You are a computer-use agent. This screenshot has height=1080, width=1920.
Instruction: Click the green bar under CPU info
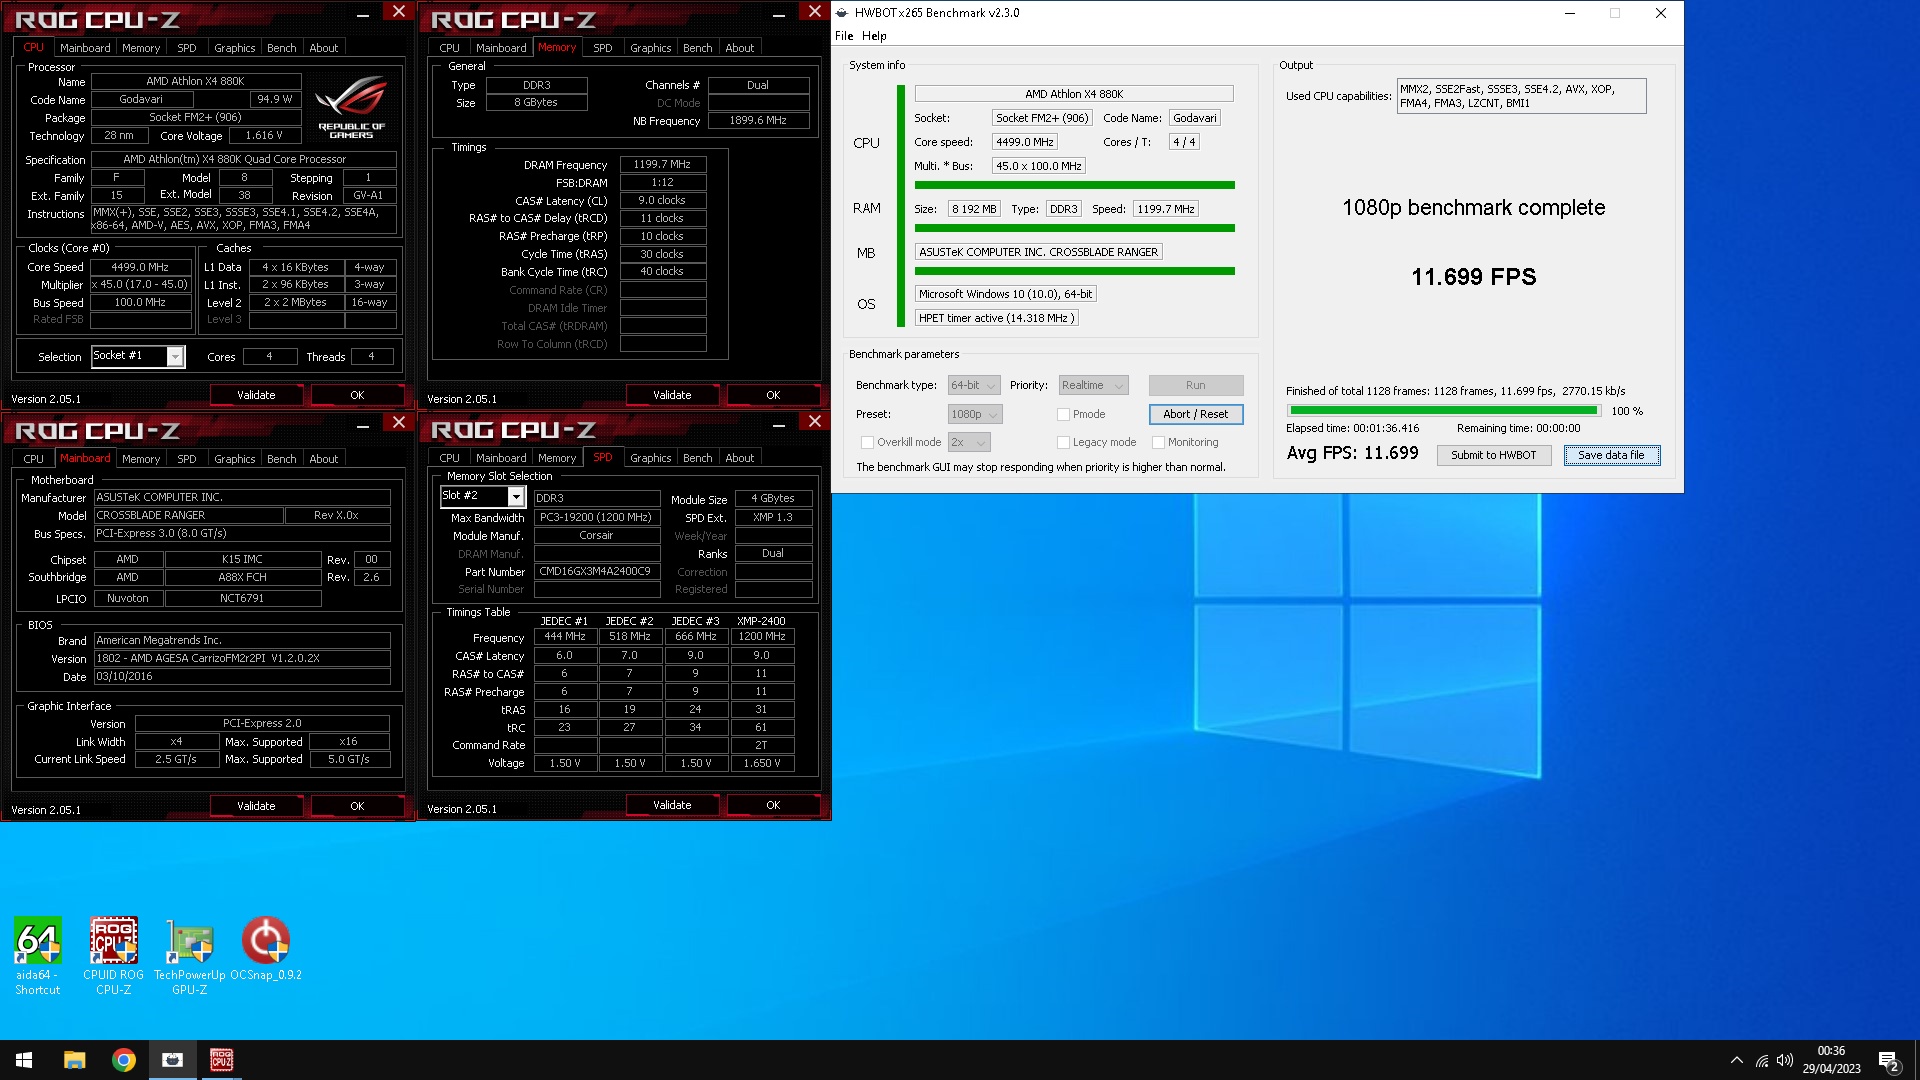point(1074,185)
